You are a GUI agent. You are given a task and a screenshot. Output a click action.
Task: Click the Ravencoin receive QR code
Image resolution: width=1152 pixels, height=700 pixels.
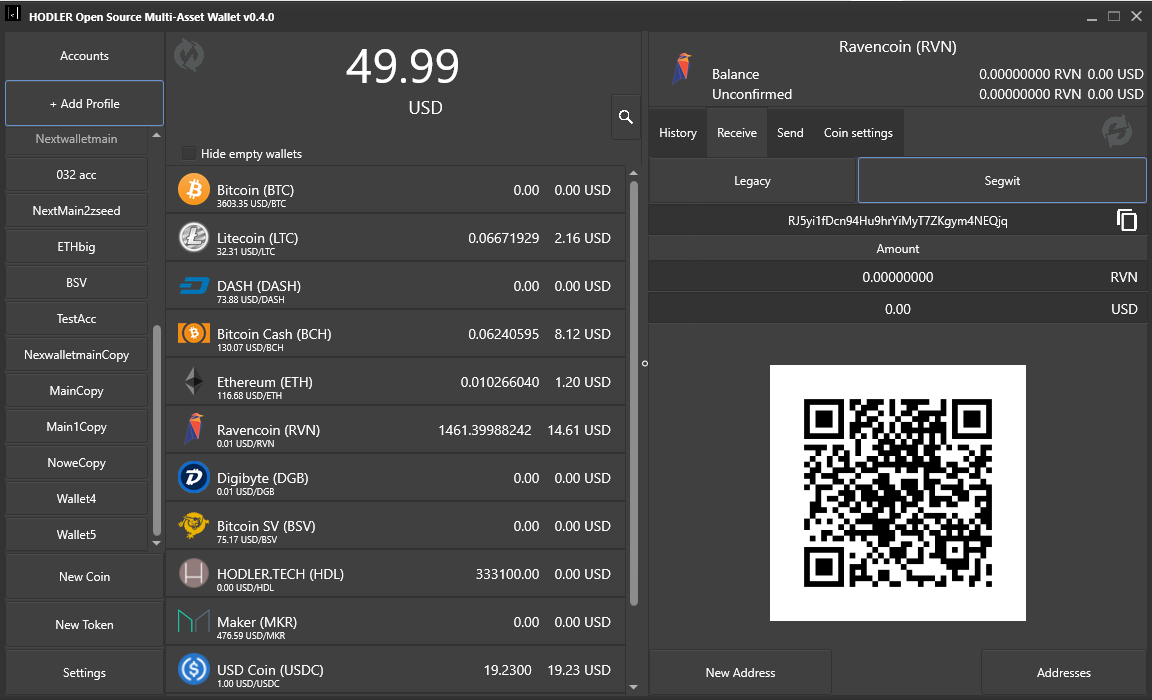pyautogui.click(x=898, y=493)
